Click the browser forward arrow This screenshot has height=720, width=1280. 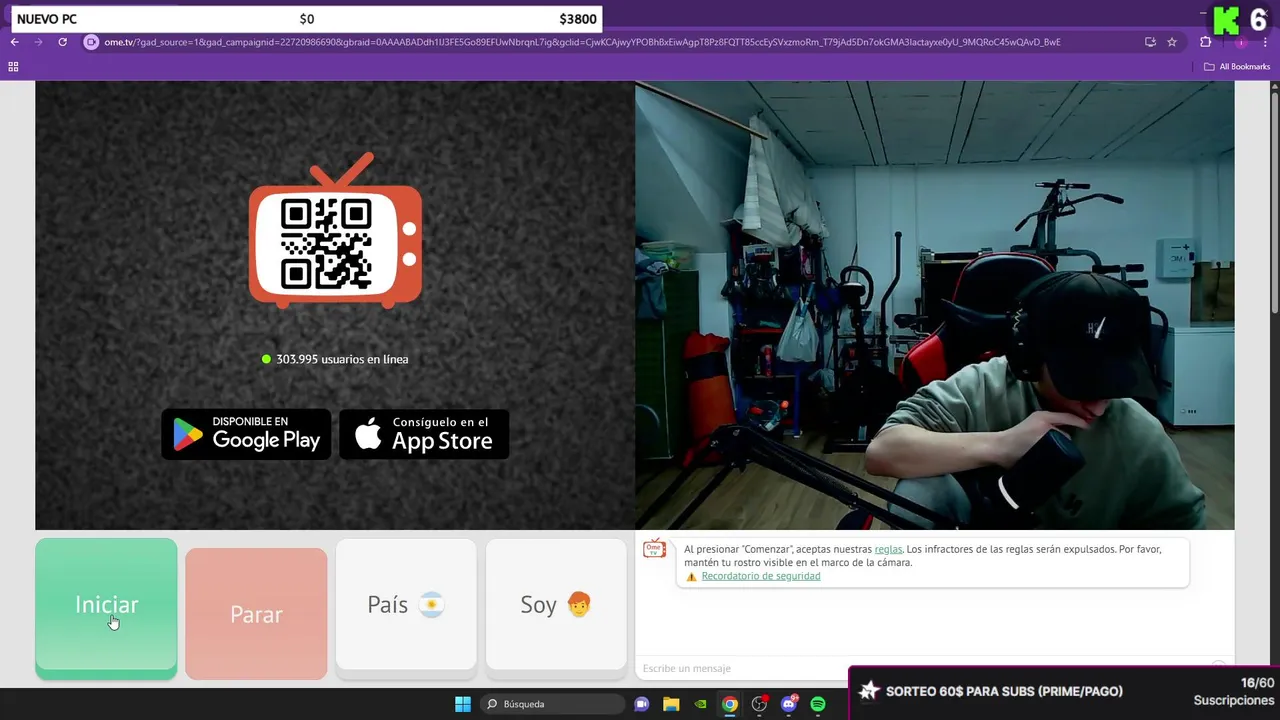(x=39, y=42)
